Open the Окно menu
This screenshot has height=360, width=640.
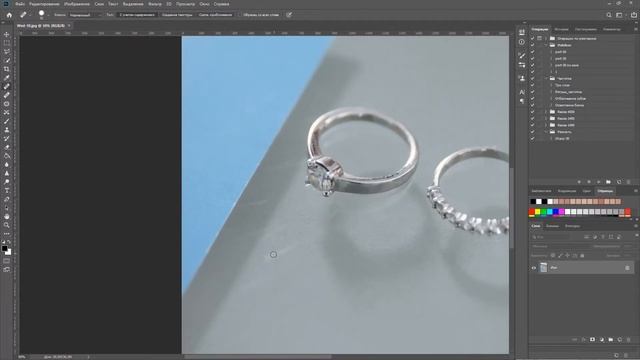pos(204,4)
